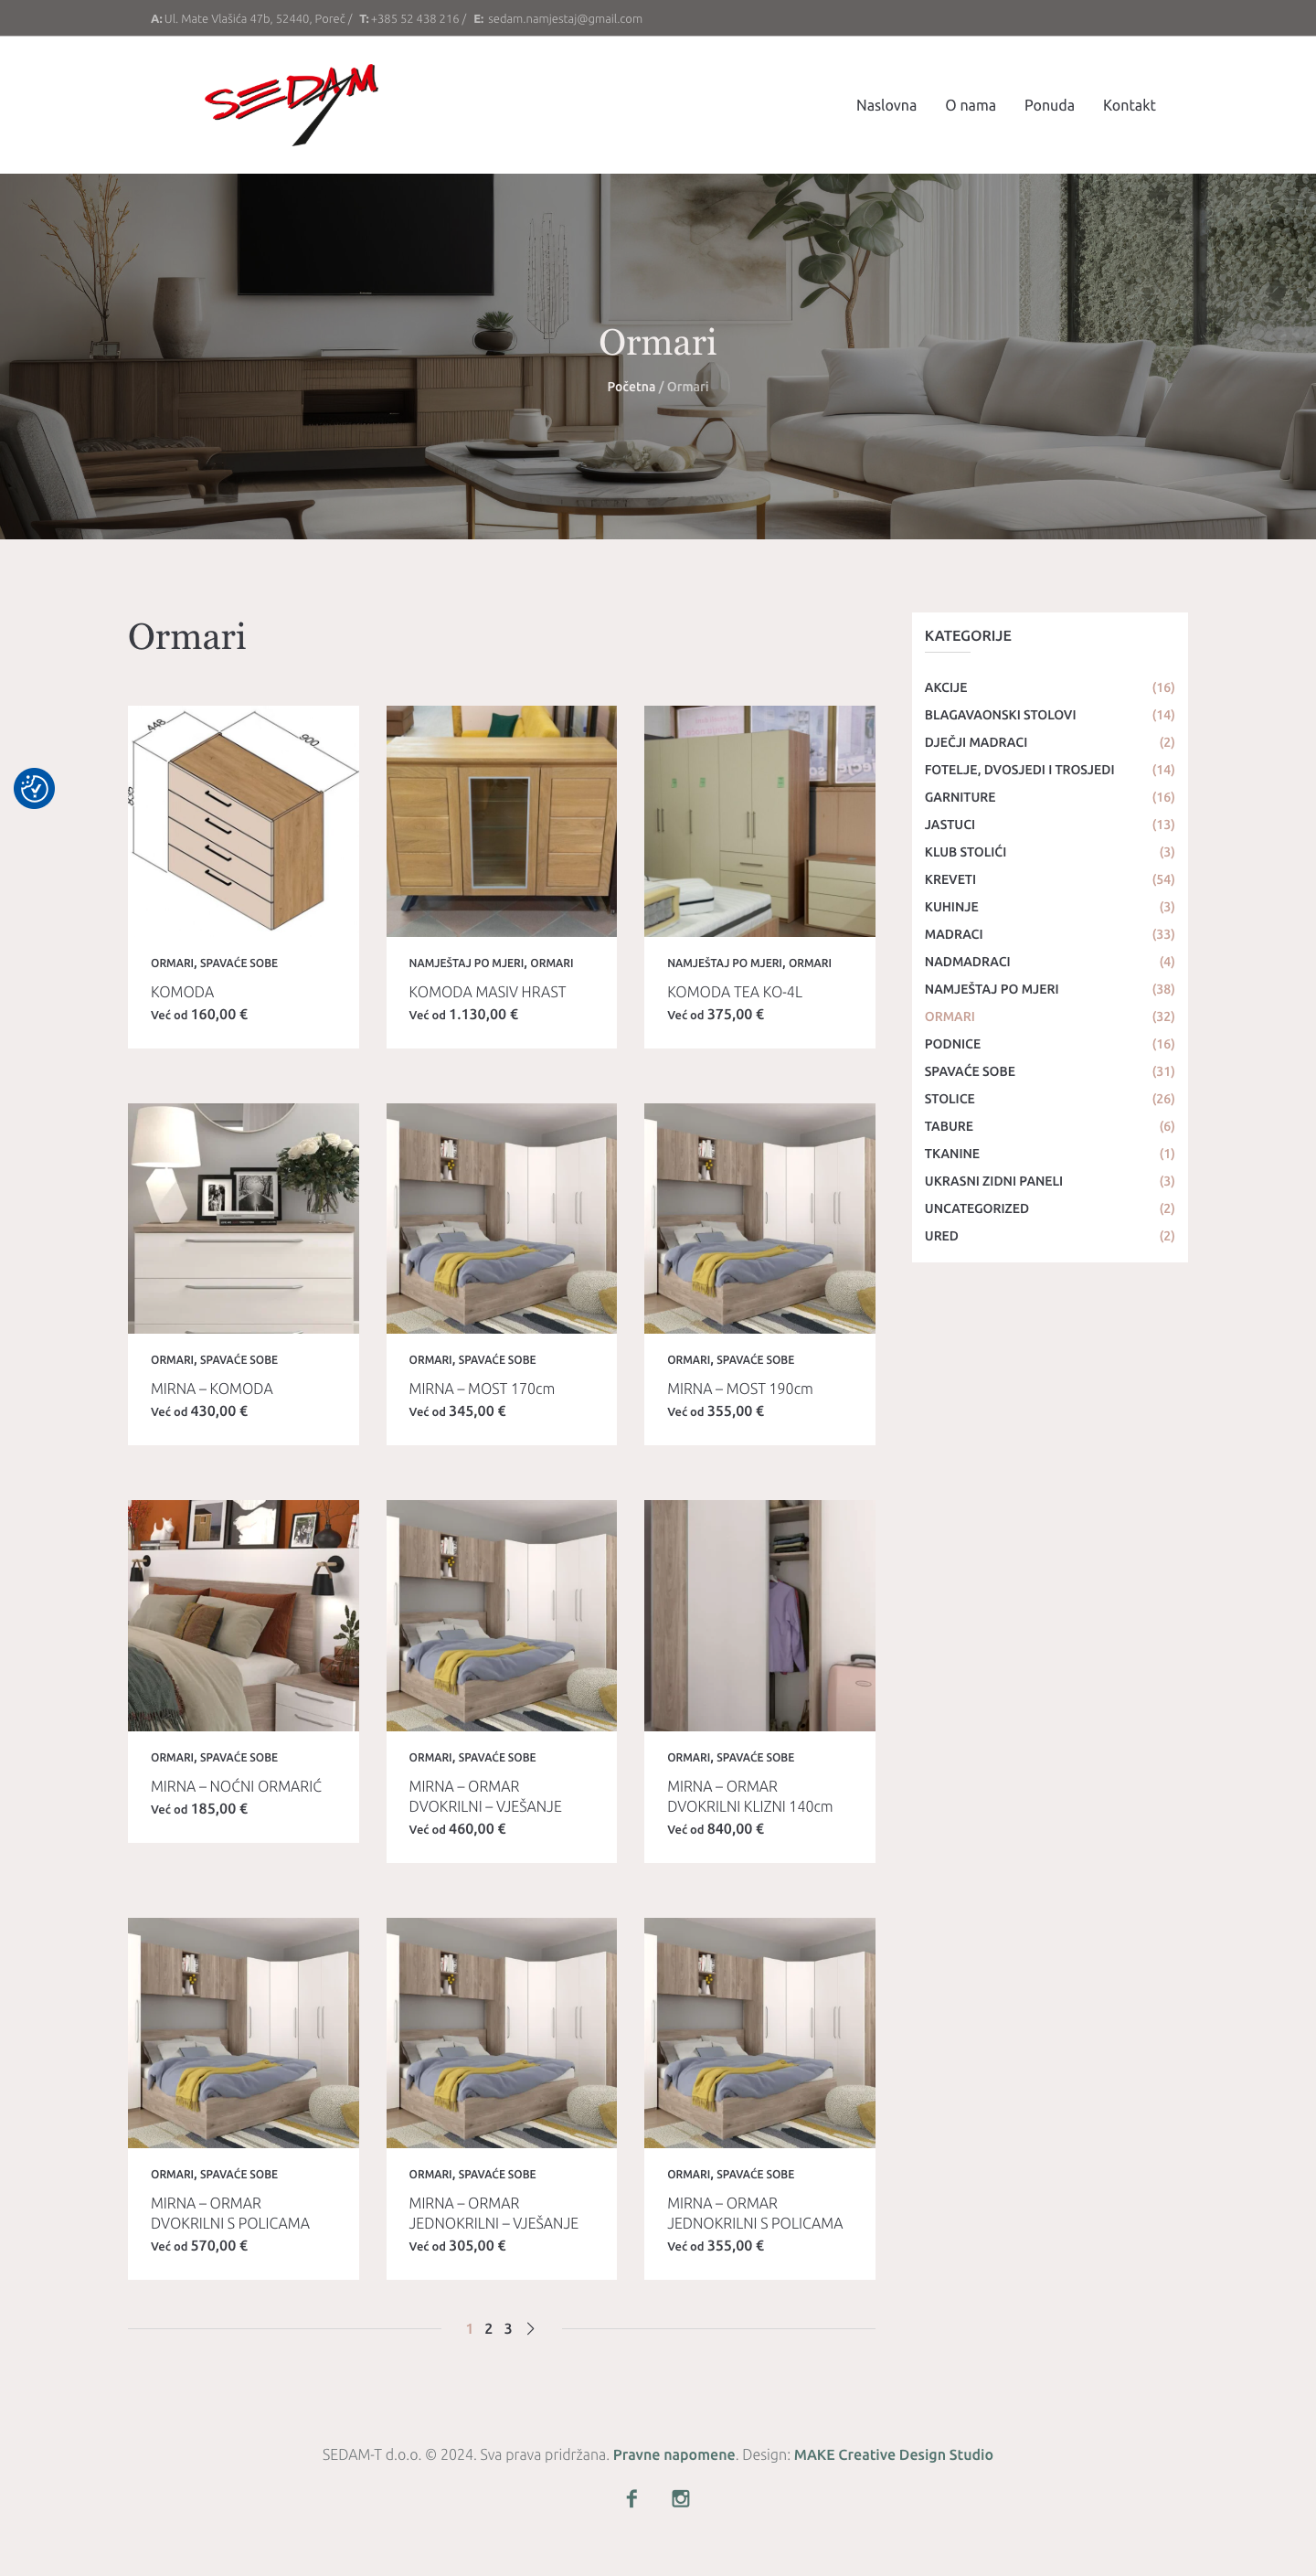Open the AKCIJE category
The width and height of the screenshot is (1316, 2576).
945,687
